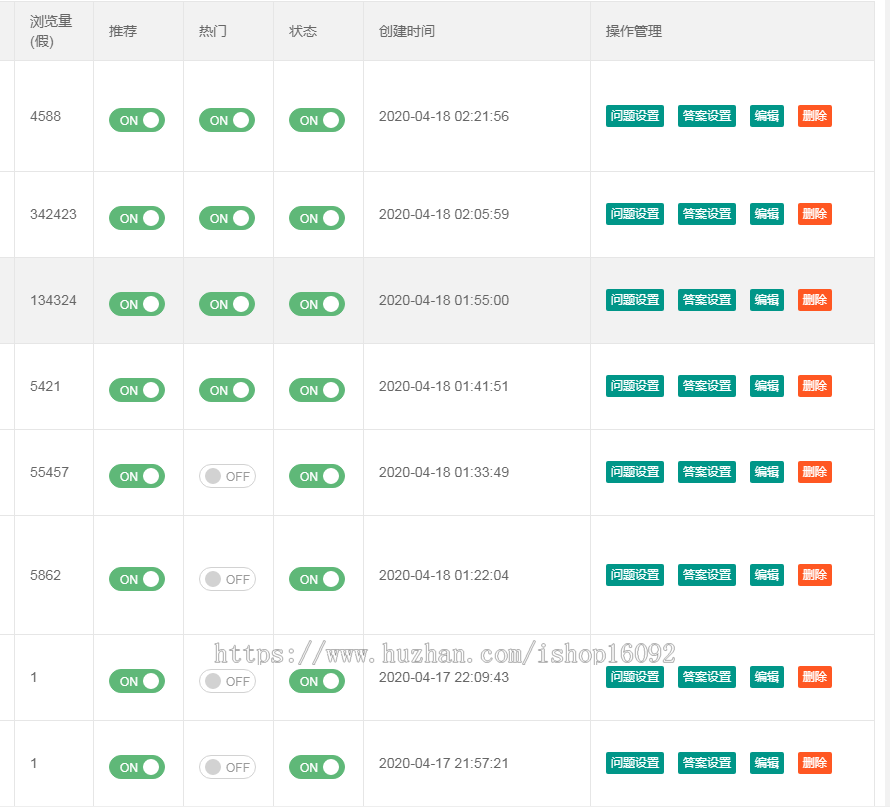Screen dimensions: 890x807
Task: Delete the row with 5421 views
Action: [814, 386]
